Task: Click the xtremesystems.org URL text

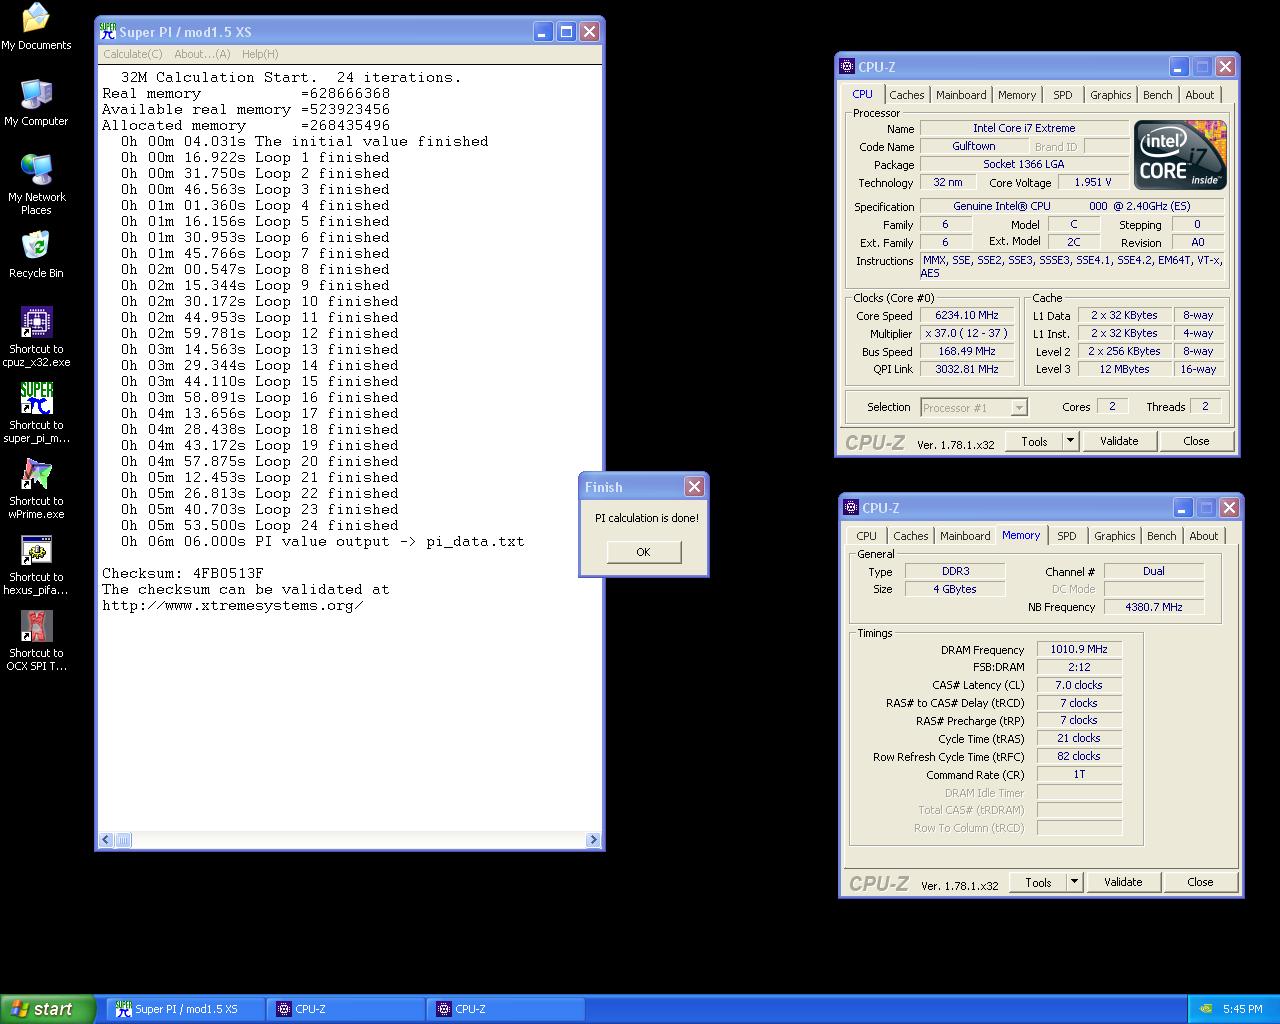Action: 233,605
